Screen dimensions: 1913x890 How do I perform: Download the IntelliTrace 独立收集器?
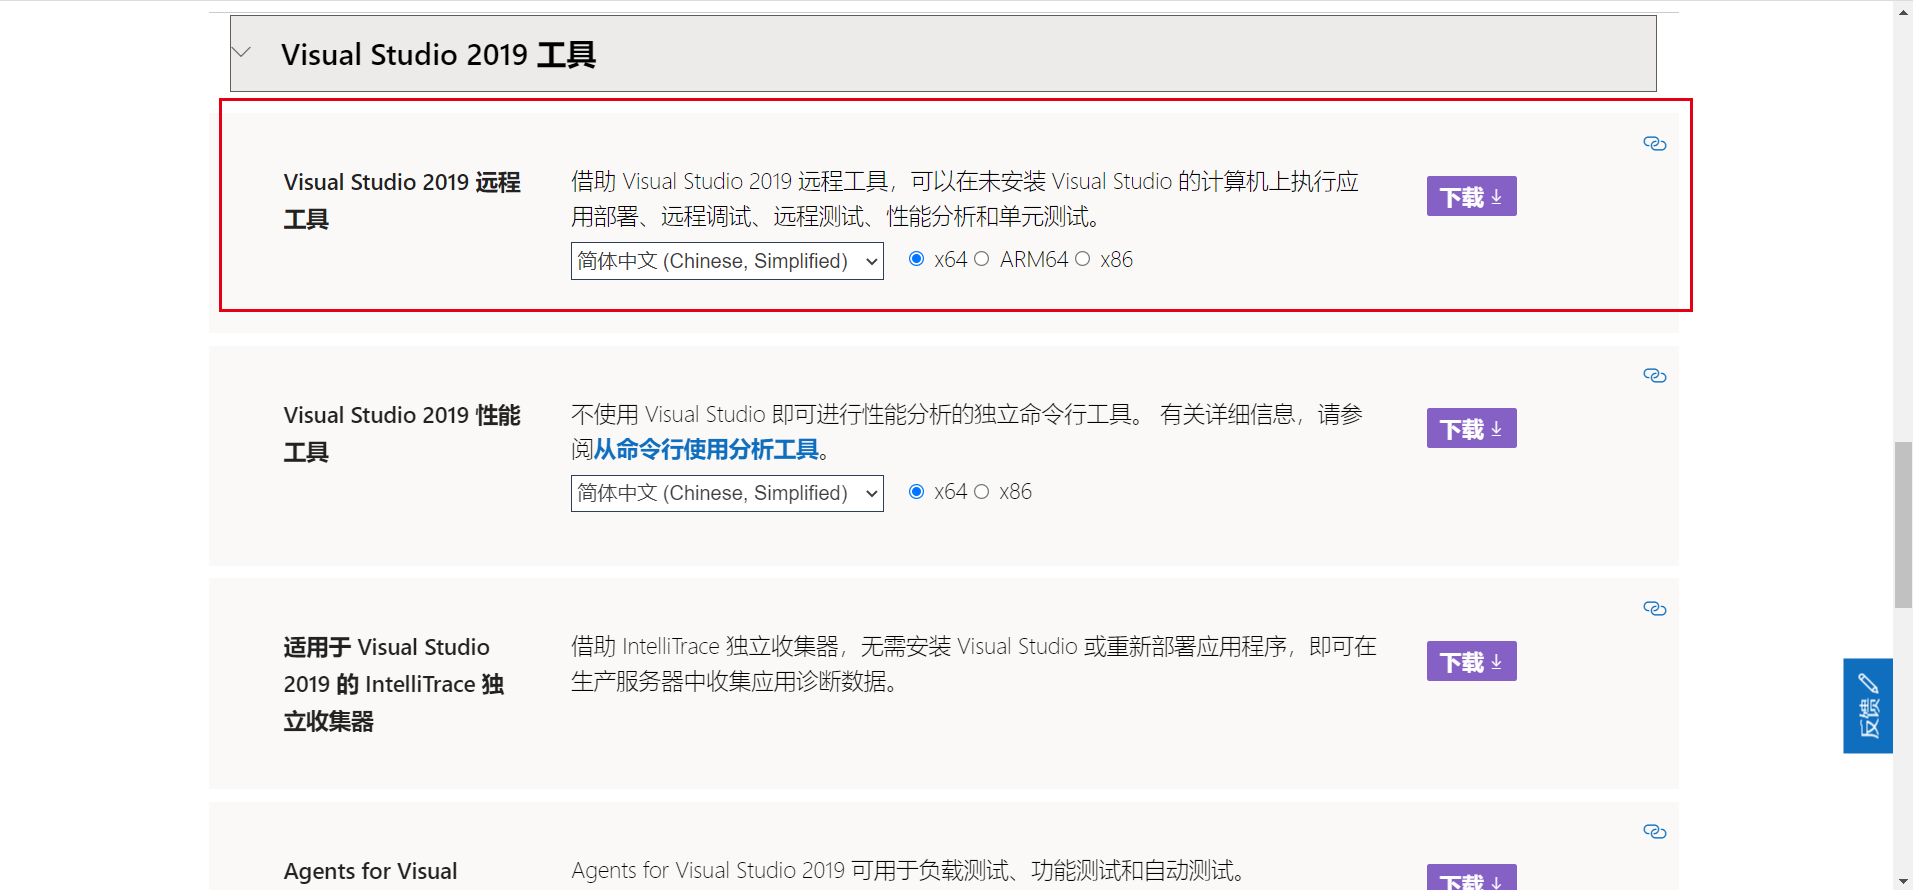1471,661
